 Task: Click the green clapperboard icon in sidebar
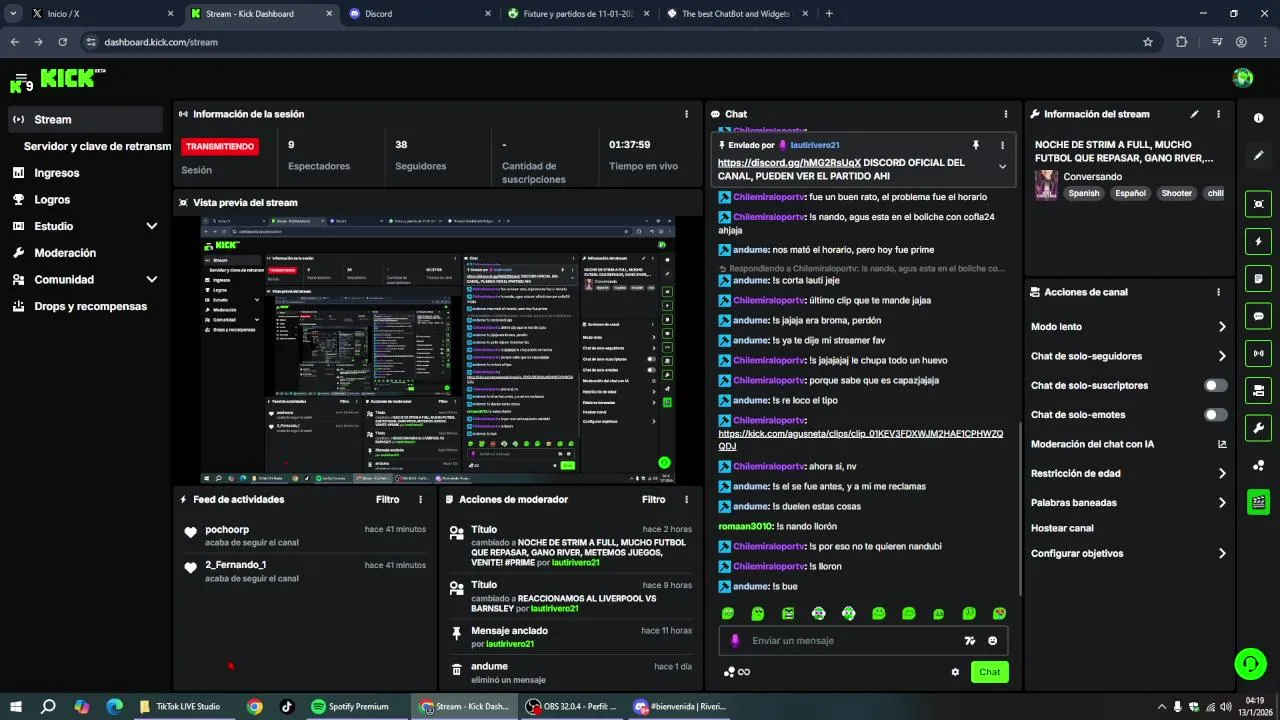[x=1258, y=502]
